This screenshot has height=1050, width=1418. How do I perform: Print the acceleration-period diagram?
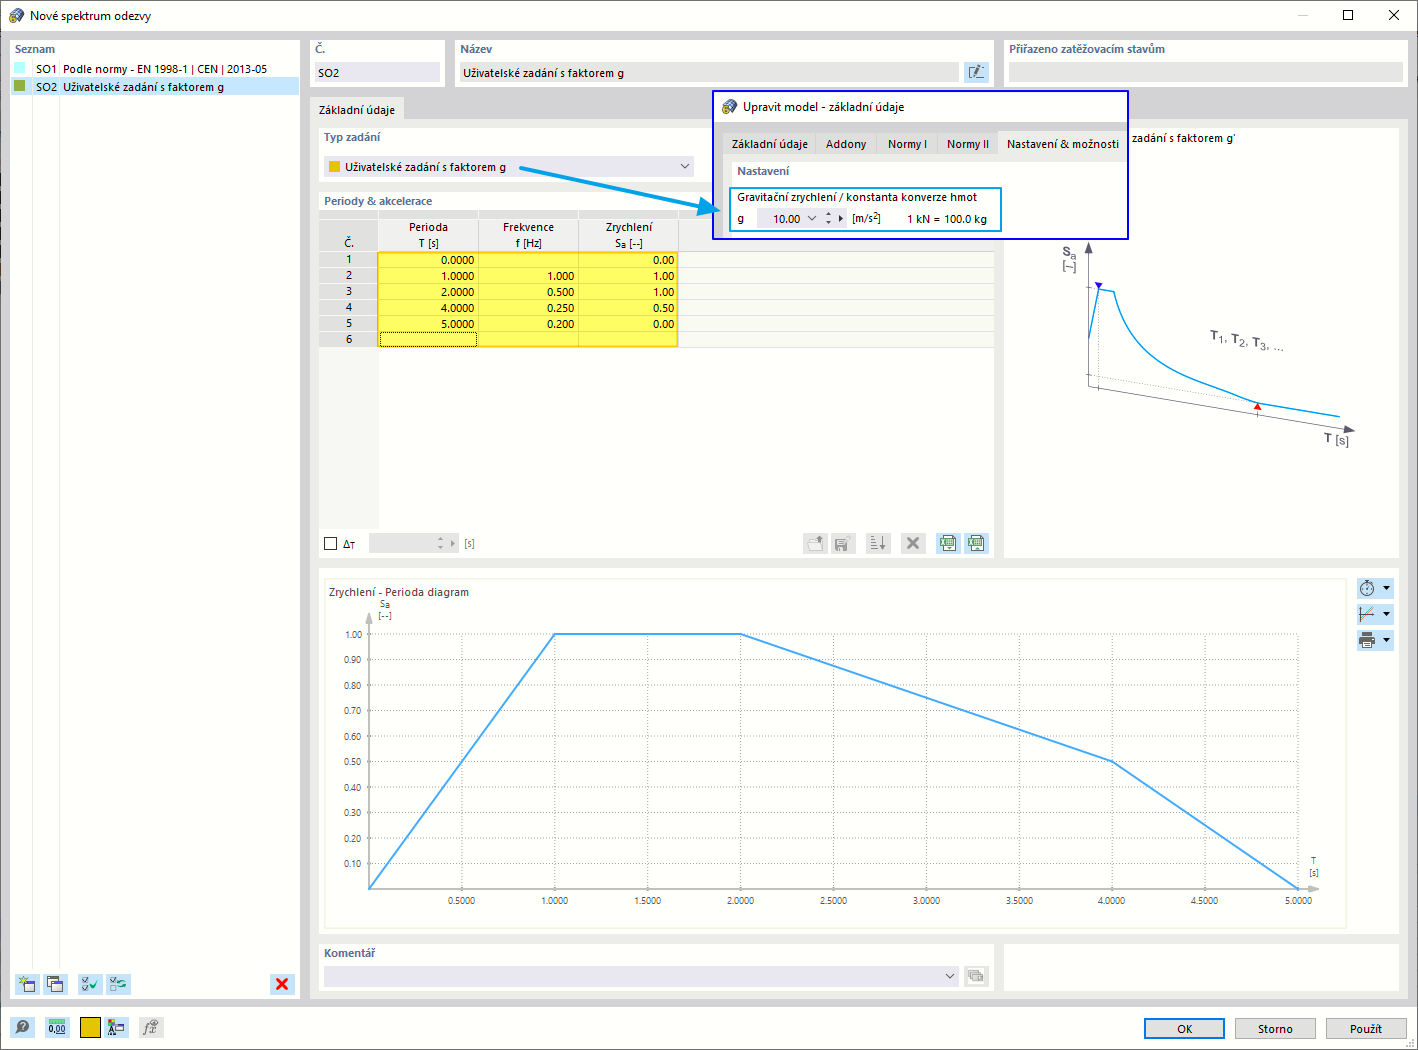click(1367, 640)
